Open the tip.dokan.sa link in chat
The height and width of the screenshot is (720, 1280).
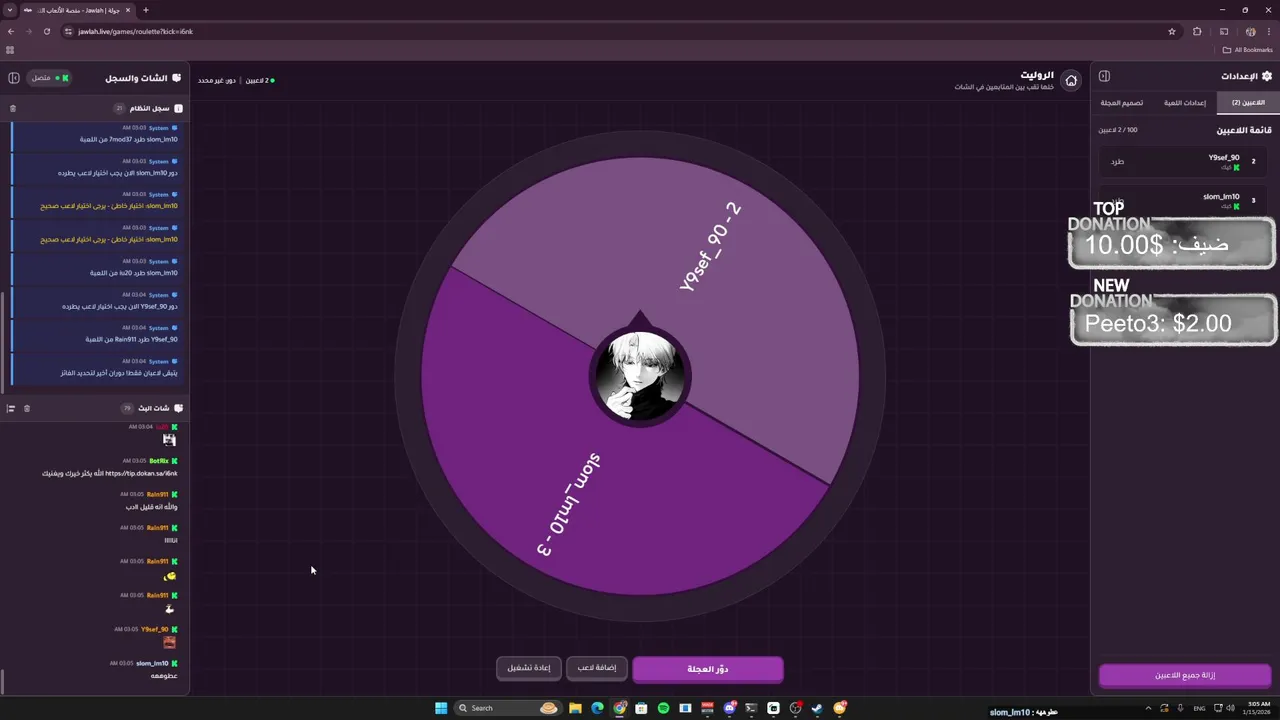(x=140, y=473)
